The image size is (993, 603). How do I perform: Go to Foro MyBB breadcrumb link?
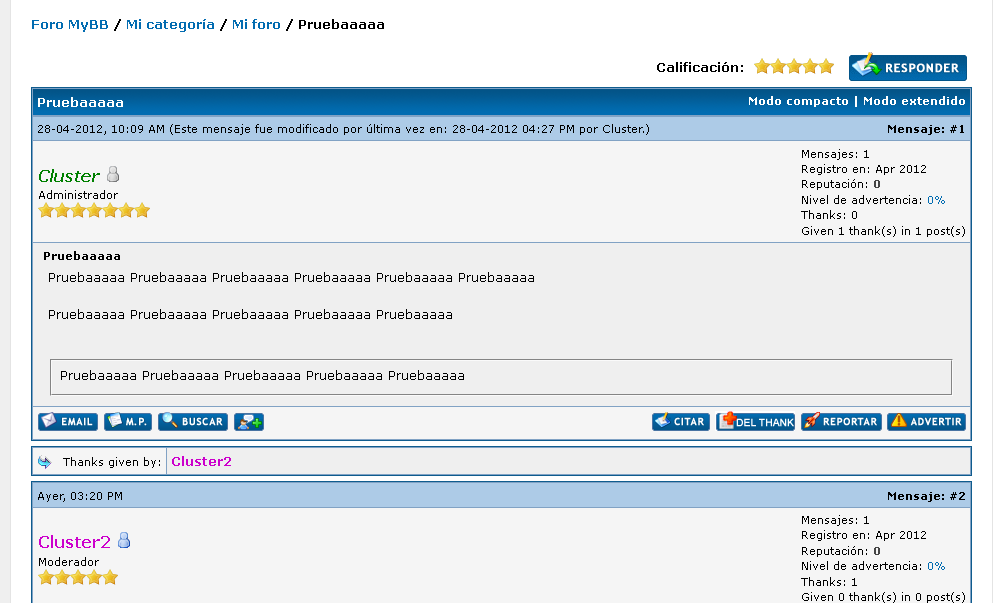[x=69, y=24]
